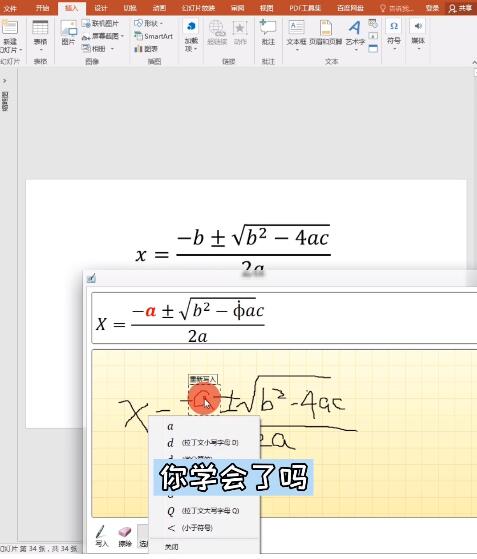This screenshot has width=477, height=559.
Task: Switch to the Design (设计) tab
Action: (x=101, y=8)
